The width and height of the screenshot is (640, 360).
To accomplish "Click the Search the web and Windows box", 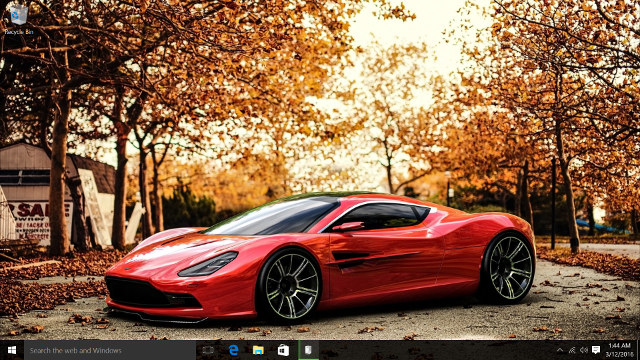I will pos(110,350).
